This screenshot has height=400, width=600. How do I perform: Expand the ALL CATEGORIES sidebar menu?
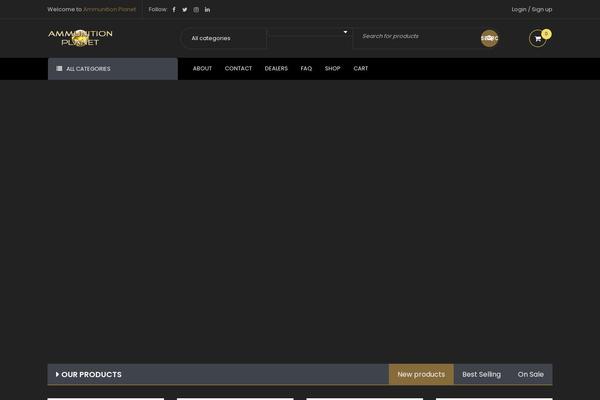pyautogui.click(x=112, y=69)
